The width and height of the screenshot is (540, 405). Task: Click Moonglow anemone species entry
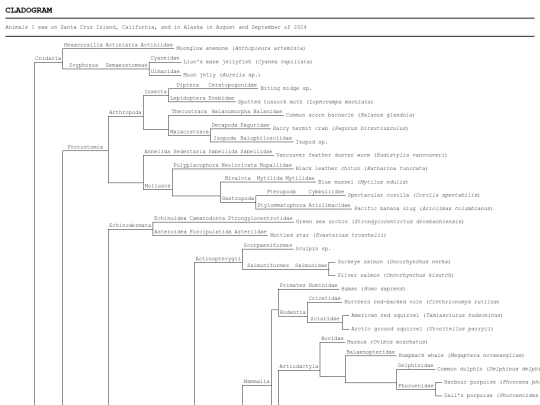coord(240,48)
